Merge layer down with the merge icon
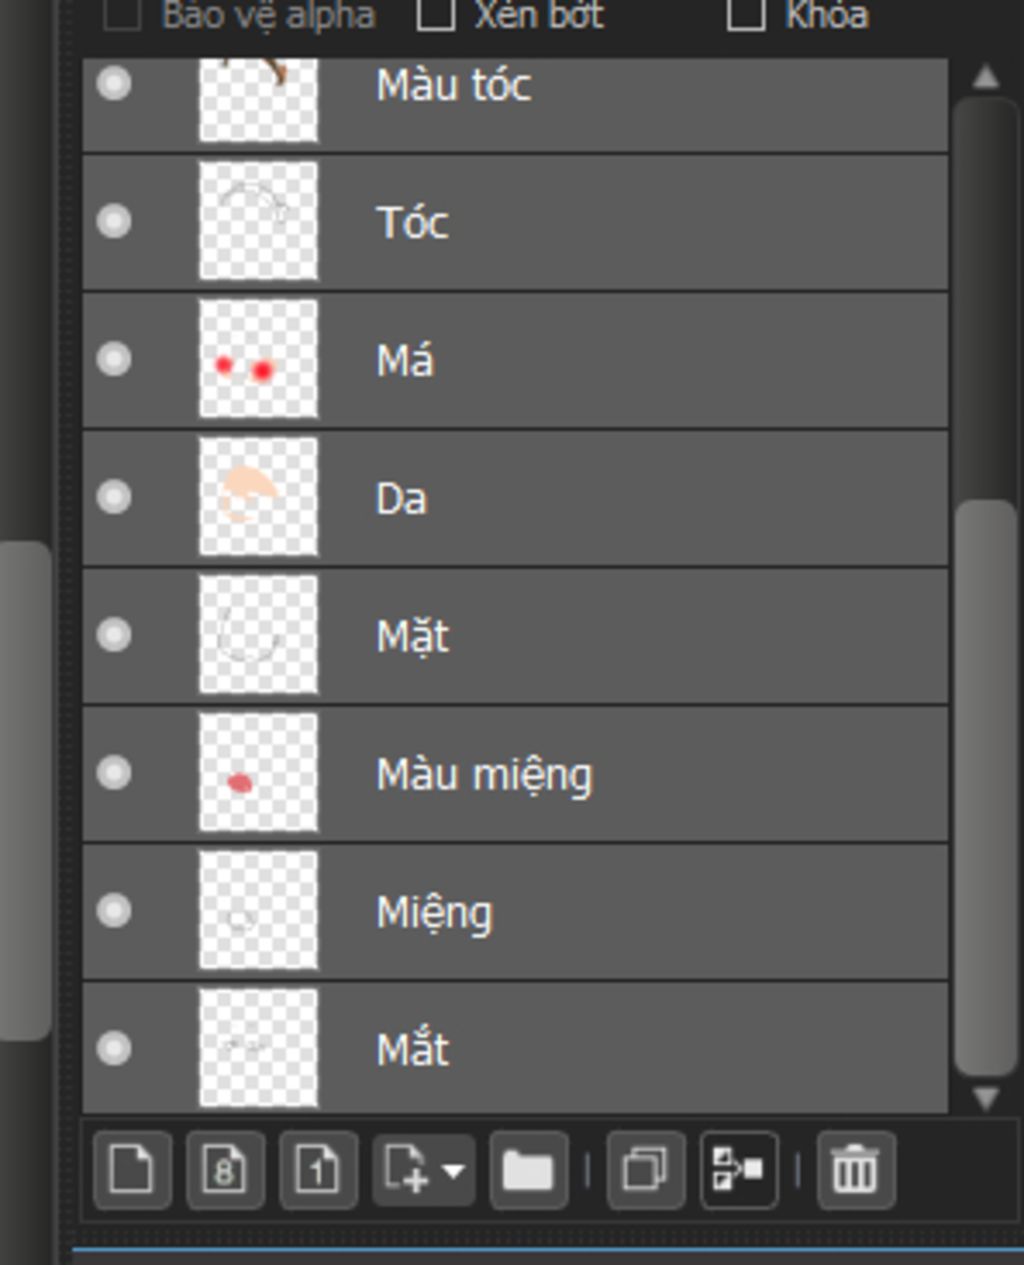This screenshot has width=1024, height=1265. click(x=739, y=1169)
